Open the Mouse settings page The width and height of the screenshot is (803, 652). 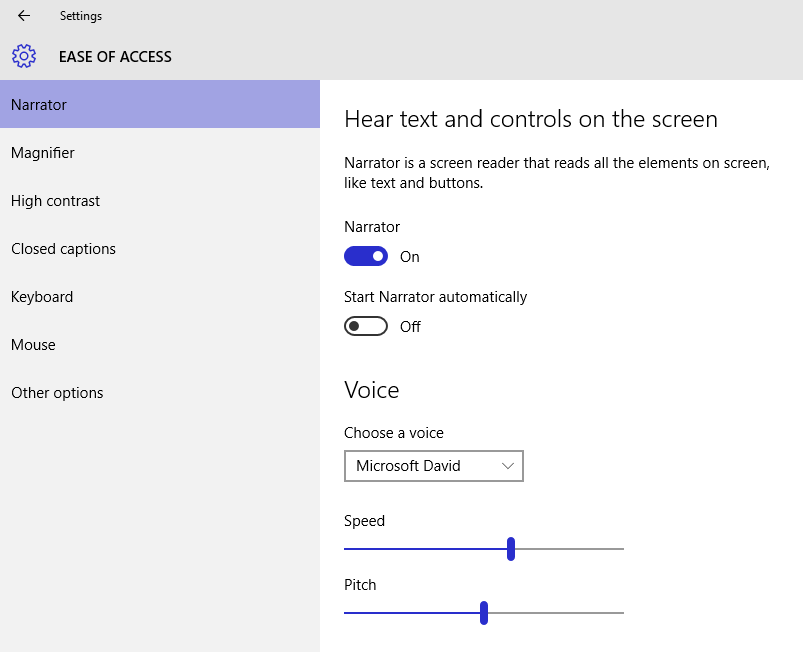33,345
